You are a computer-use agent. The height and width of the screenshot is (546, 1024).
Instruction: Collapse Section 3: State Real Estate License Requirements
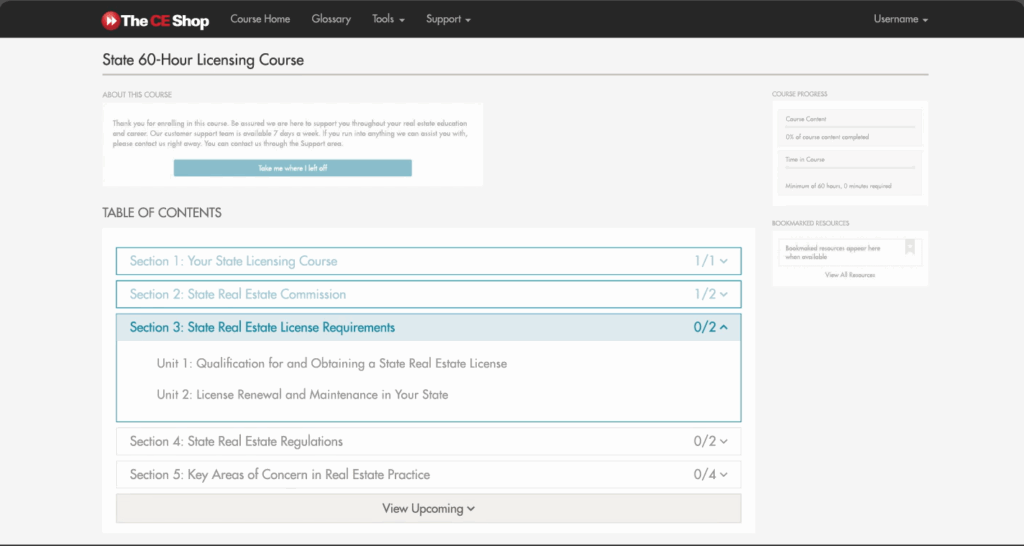point(428,327)
